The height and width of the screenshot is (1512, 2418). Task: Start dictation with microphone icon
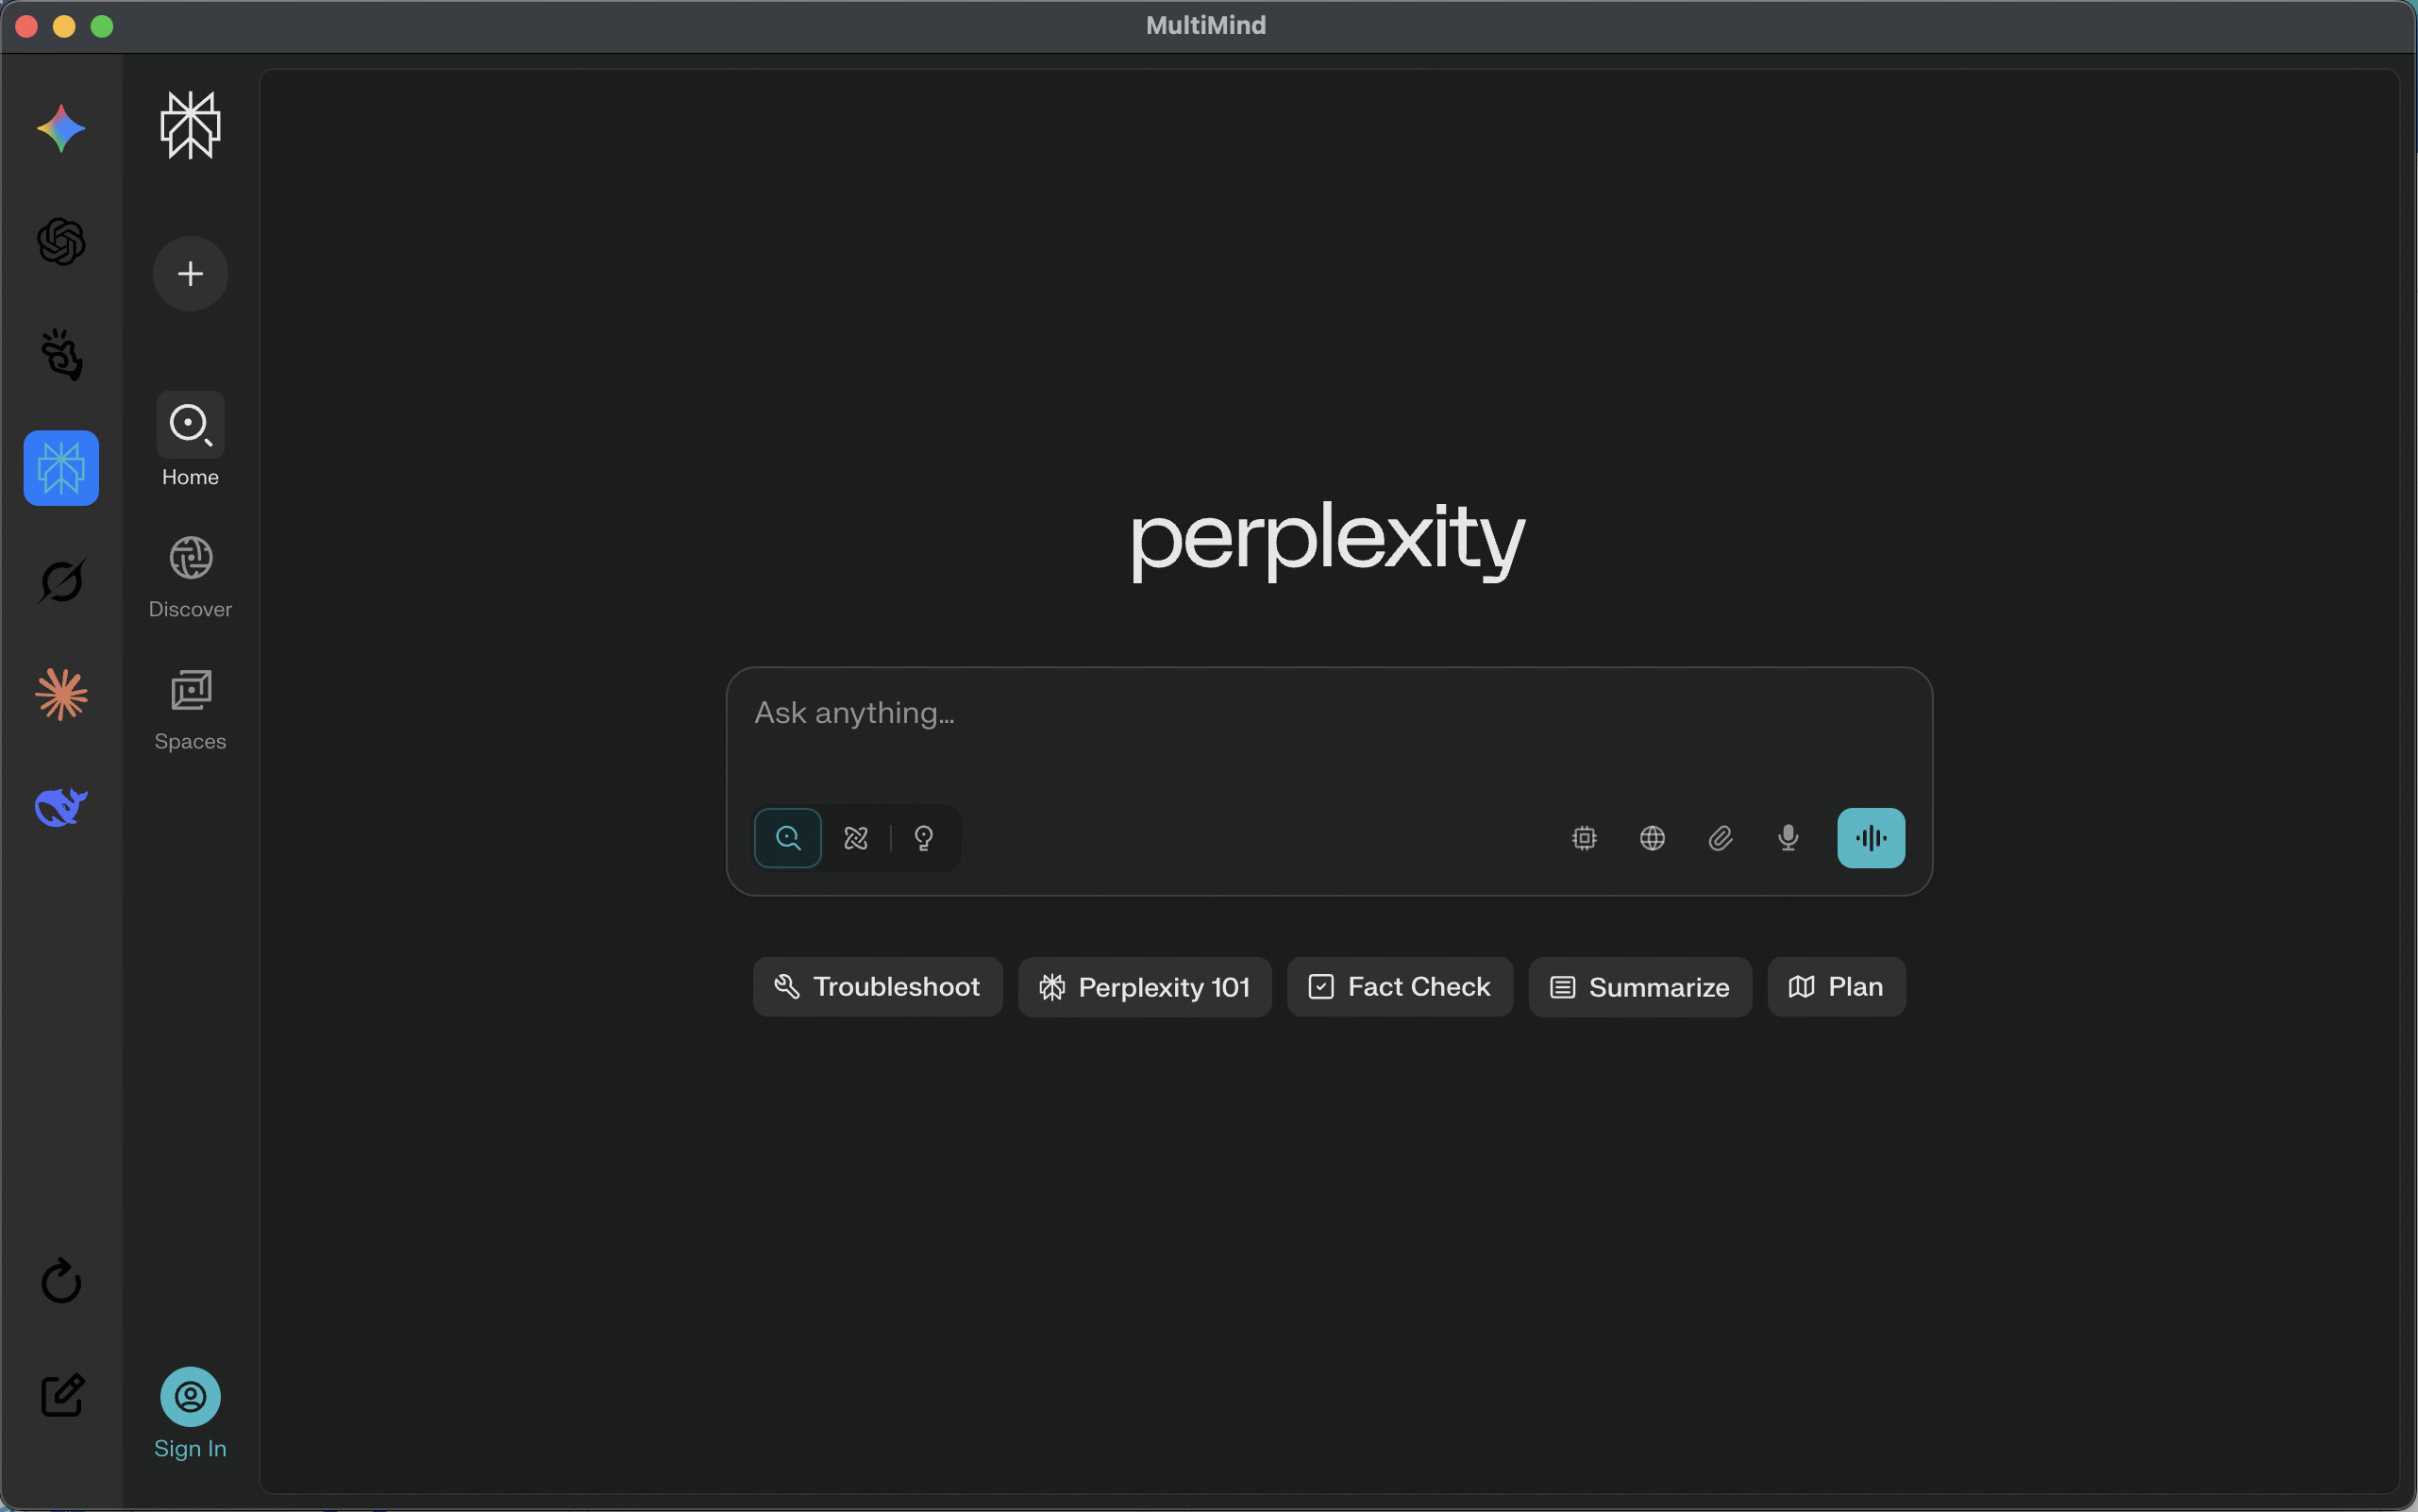(x=1788, y=838)
